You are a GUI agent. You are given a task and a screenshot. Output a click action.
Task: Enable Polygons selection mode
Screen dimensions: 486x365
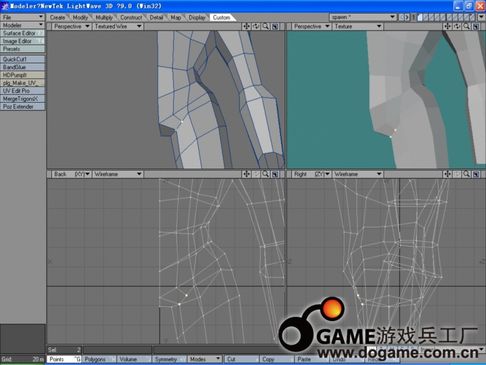pyautogui.click(x=100, y=359)
